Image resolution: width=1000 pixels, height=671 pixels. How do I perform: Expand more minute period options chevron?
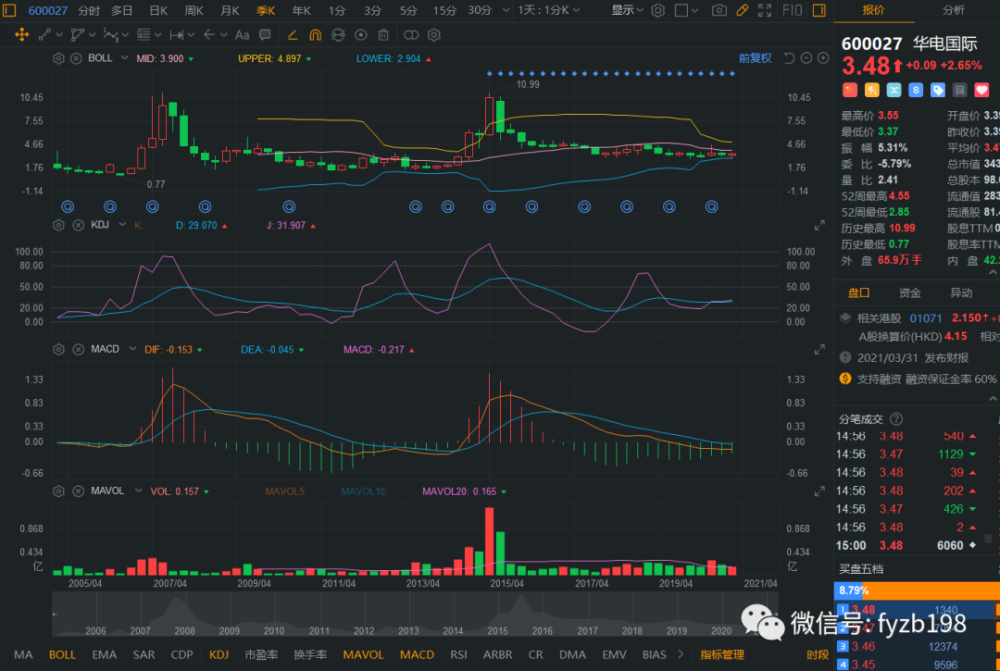pyautogui.click(x=506, y=10)
